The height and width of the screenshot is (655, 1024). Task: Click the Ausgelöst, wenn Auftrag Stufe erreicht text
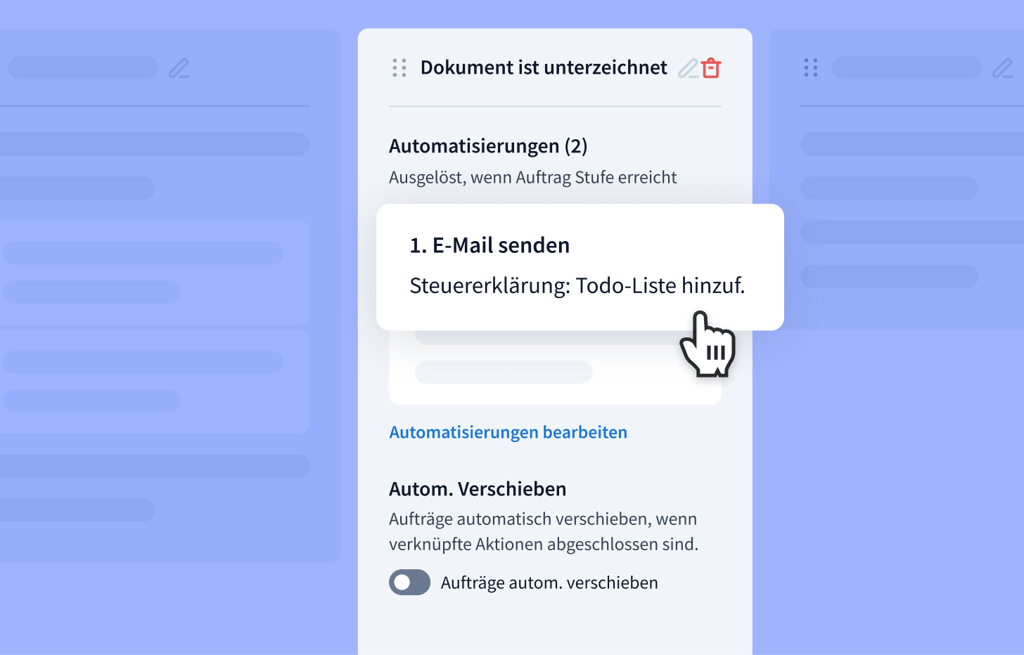point(532,178)
